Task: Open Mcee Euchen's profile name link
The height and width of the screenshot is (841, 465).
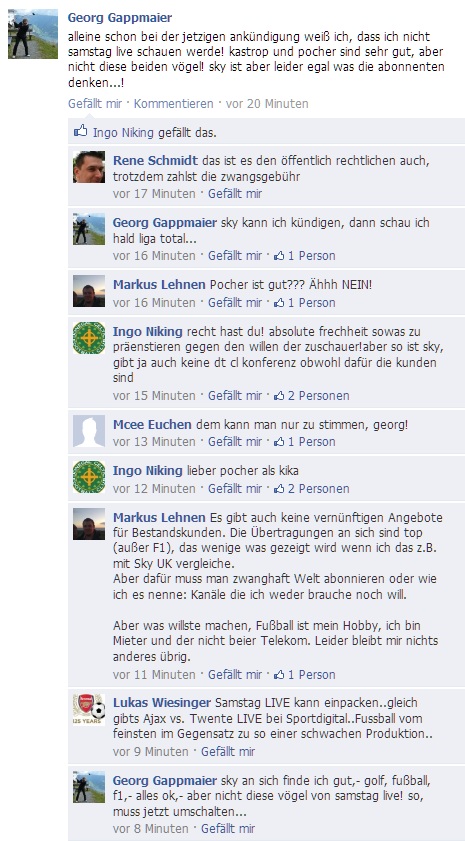Action: pos(152,425)
